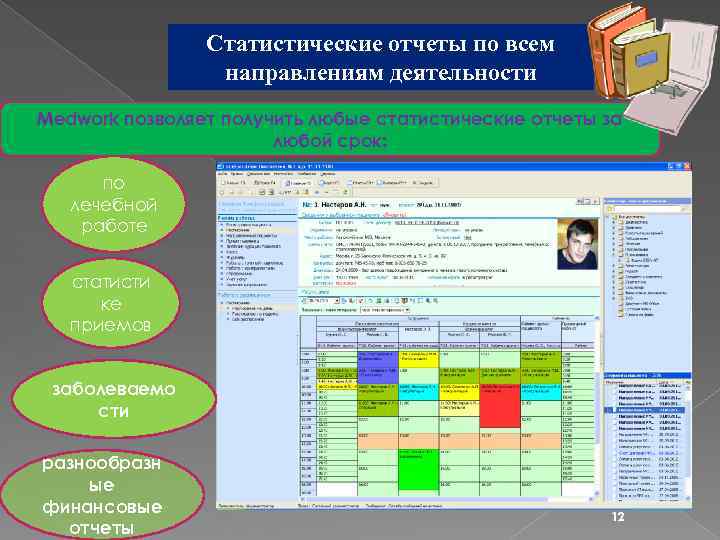Click the slide title 'Статистические отчеты' banner
This screenshot has width=720, height=540.
[x=380, y=57]
